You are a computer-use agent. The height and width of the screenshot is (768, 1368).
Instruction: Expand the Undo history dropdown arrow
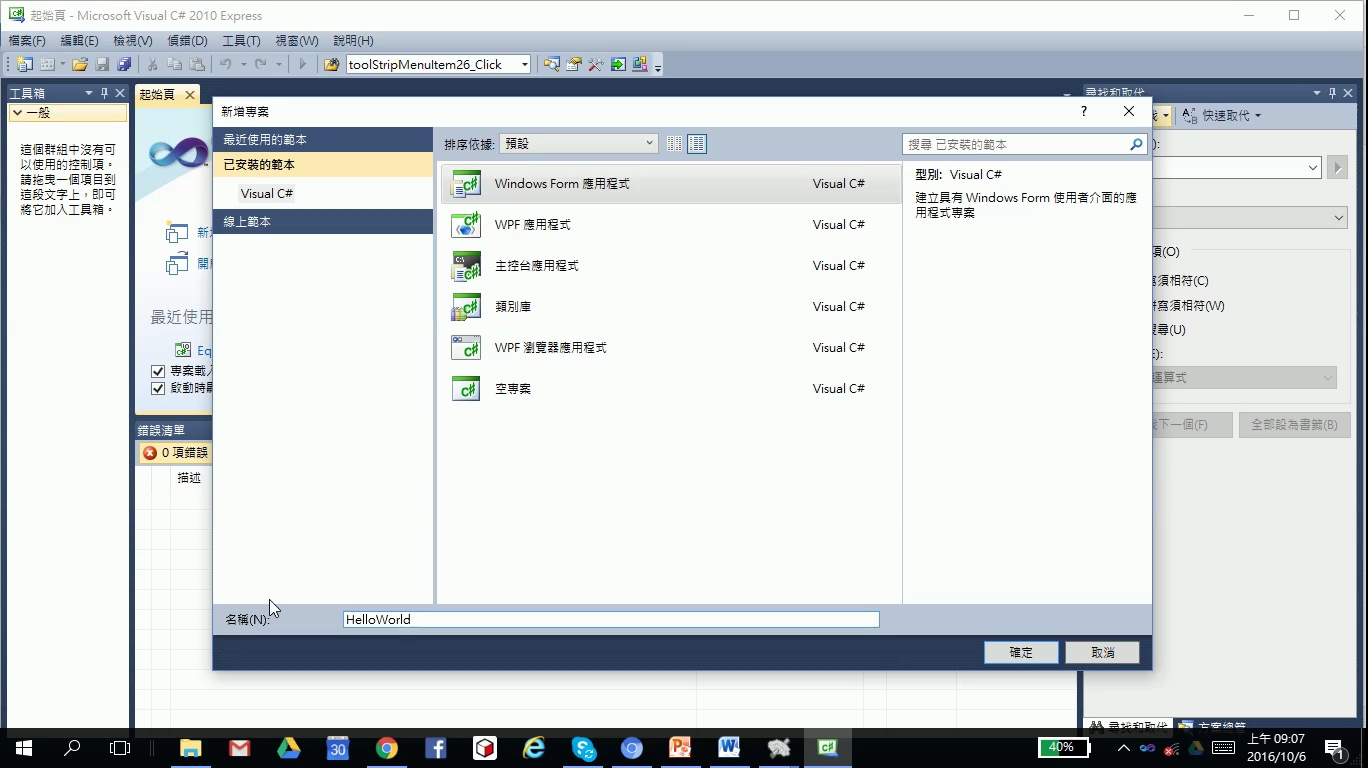click(243, 64)
